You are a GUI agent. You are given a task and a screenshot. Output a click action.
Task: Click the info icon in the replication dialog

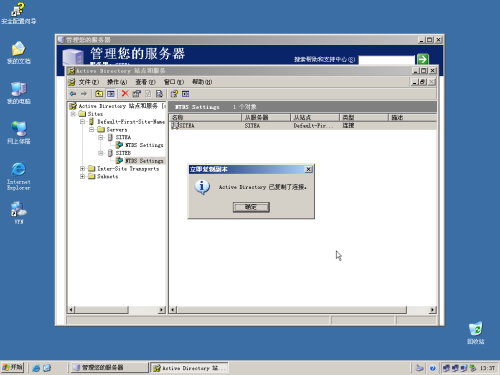[x=202, y=187]
